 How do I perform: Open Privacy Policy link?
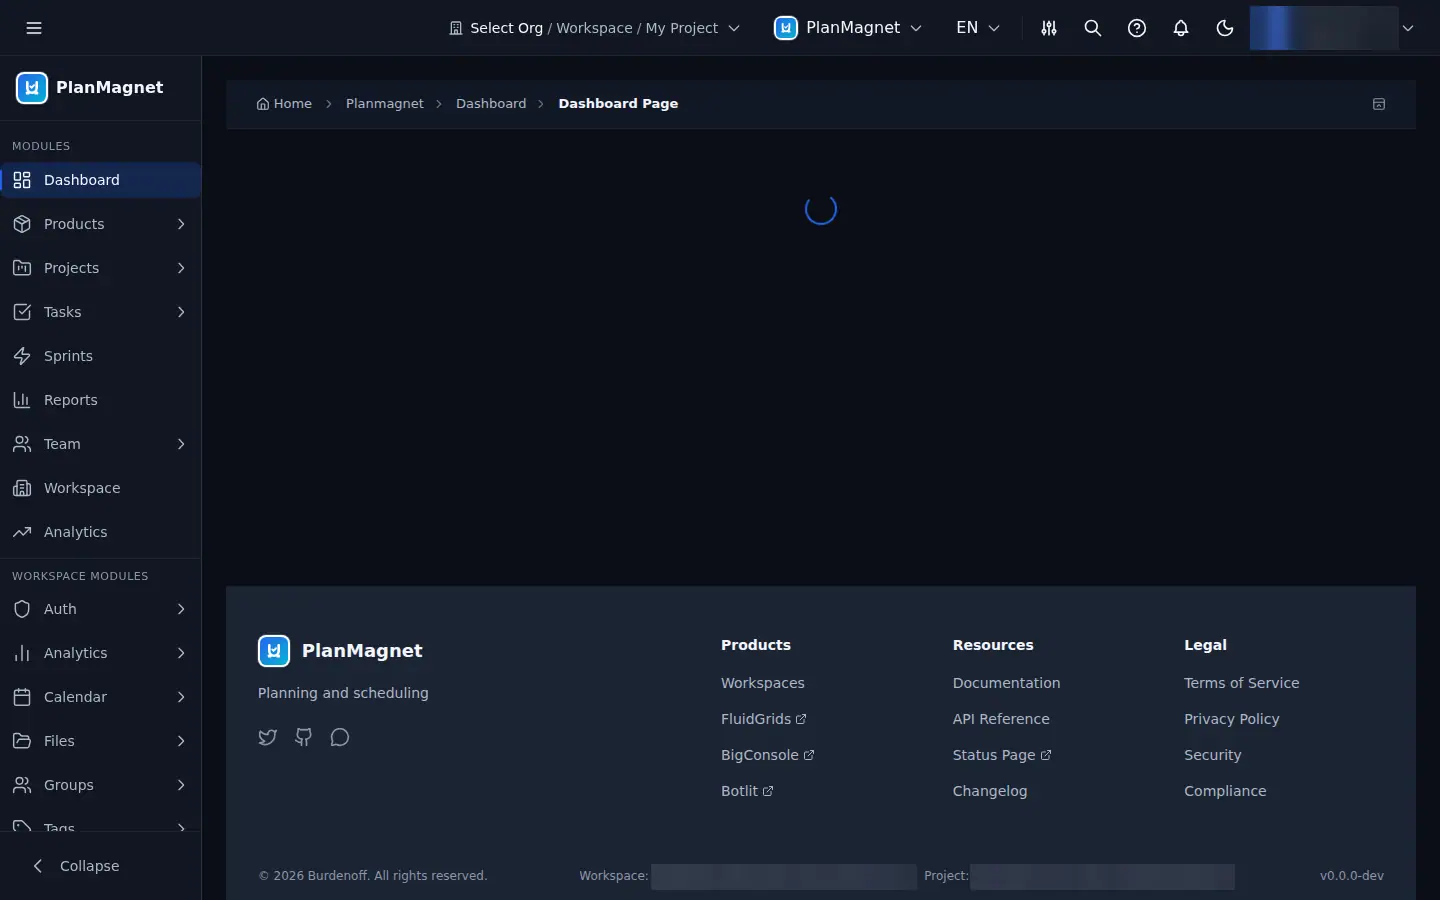[1232, 719]
